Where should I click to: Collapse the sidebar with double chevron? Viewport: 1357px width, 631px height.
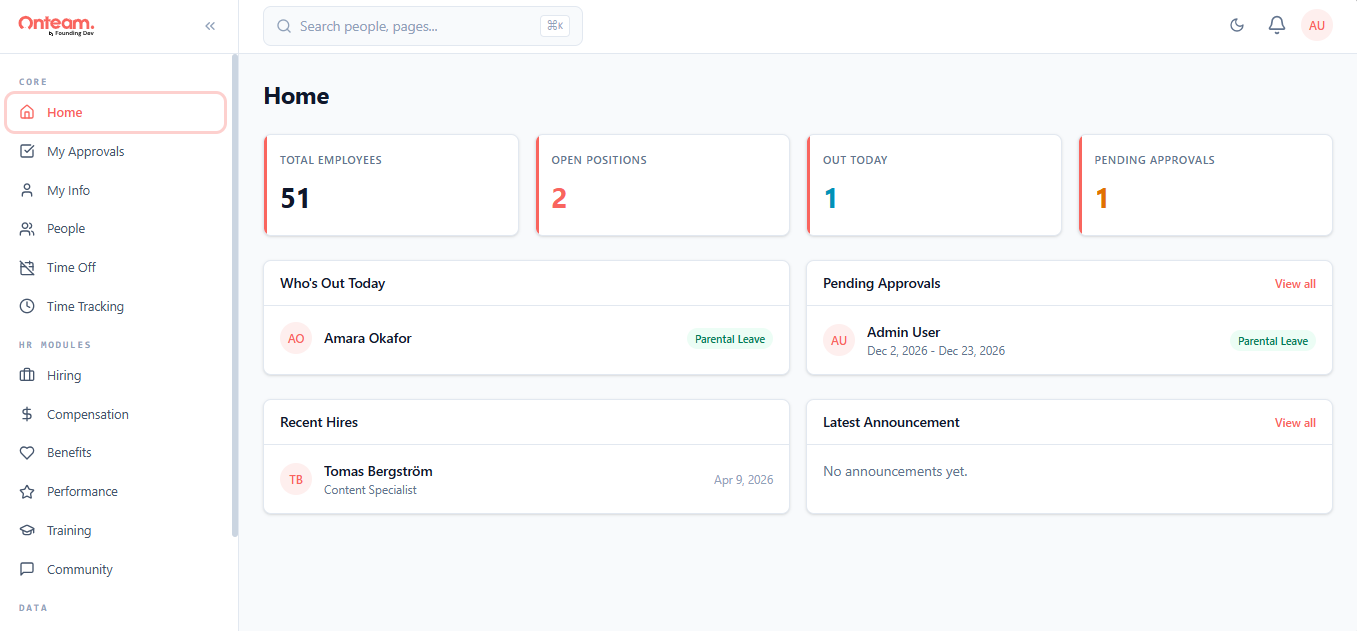point(210,26)
